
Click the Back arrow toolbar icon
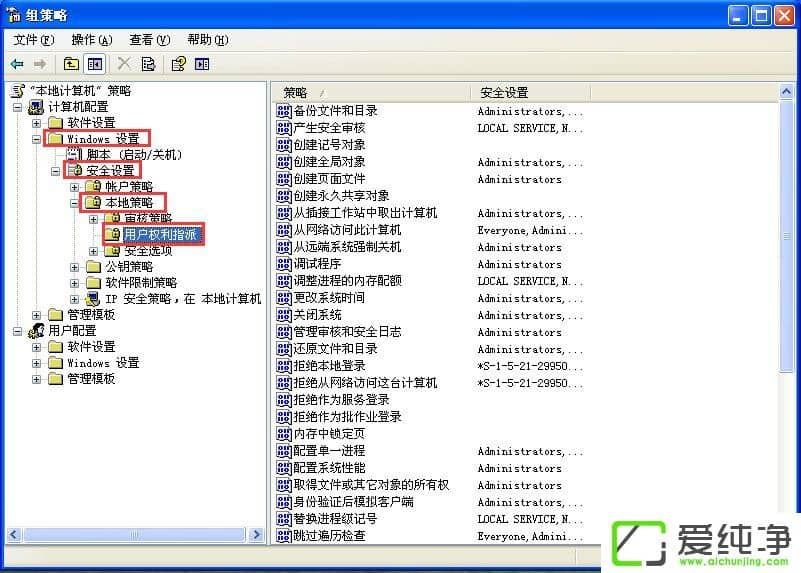(17, 64)
